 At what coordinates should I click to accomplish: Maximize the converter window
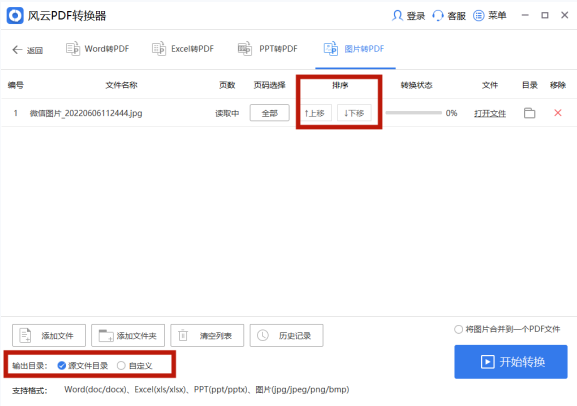(545, 15)
